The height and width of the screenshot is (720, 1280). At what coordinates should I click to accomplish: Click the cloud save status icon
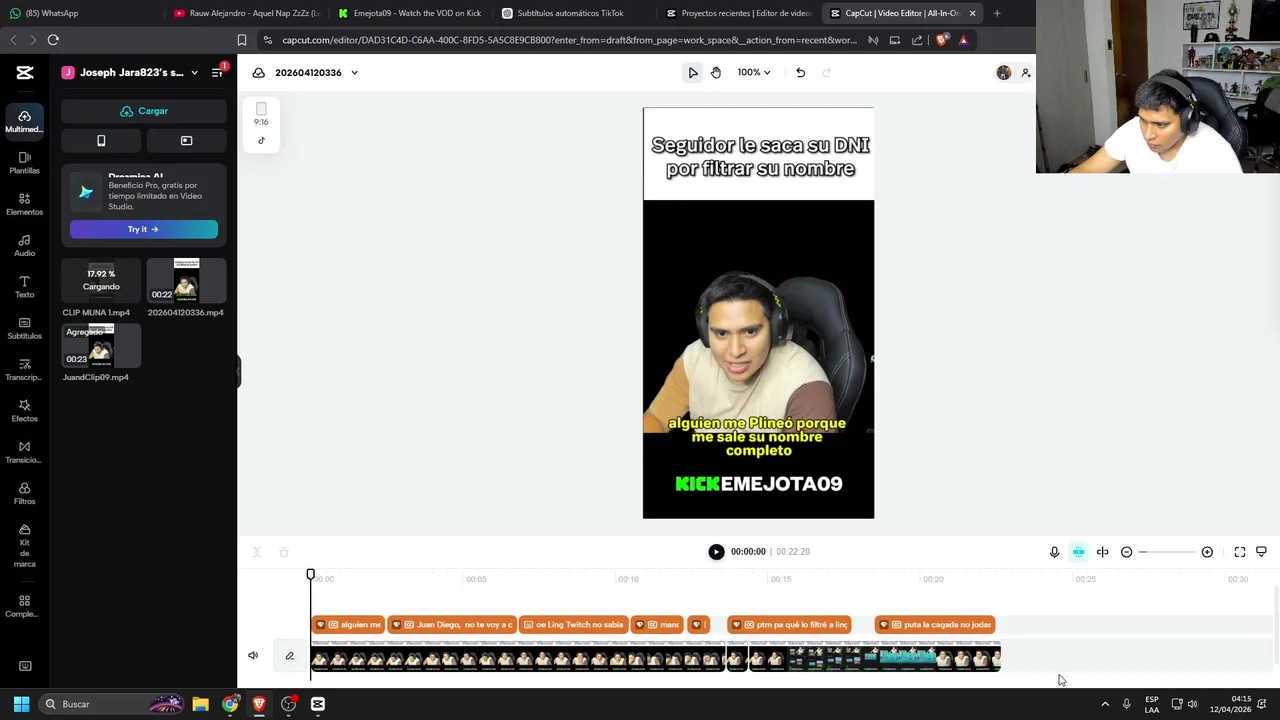259,72
